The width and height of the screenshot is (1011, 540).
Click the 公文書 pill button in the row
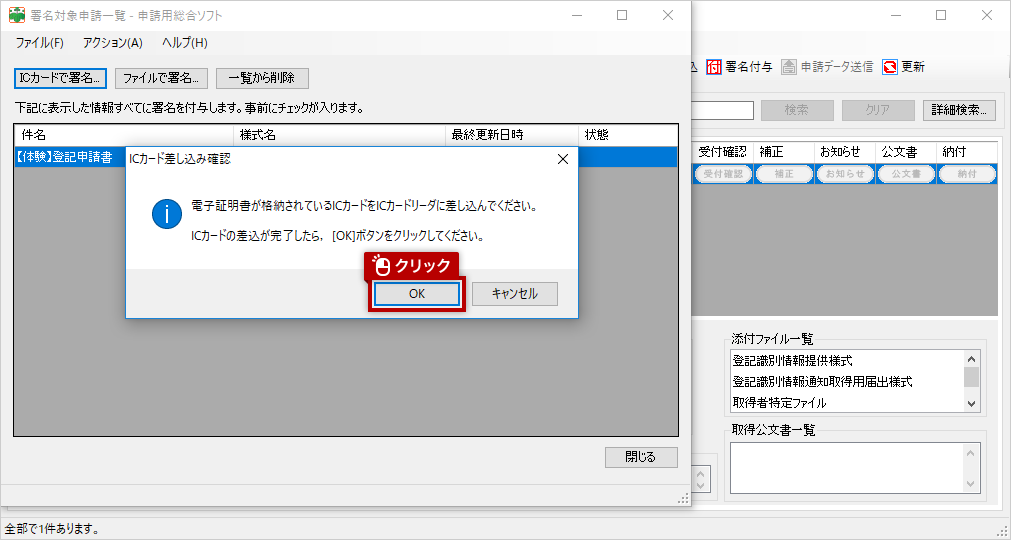pos(907,174)
